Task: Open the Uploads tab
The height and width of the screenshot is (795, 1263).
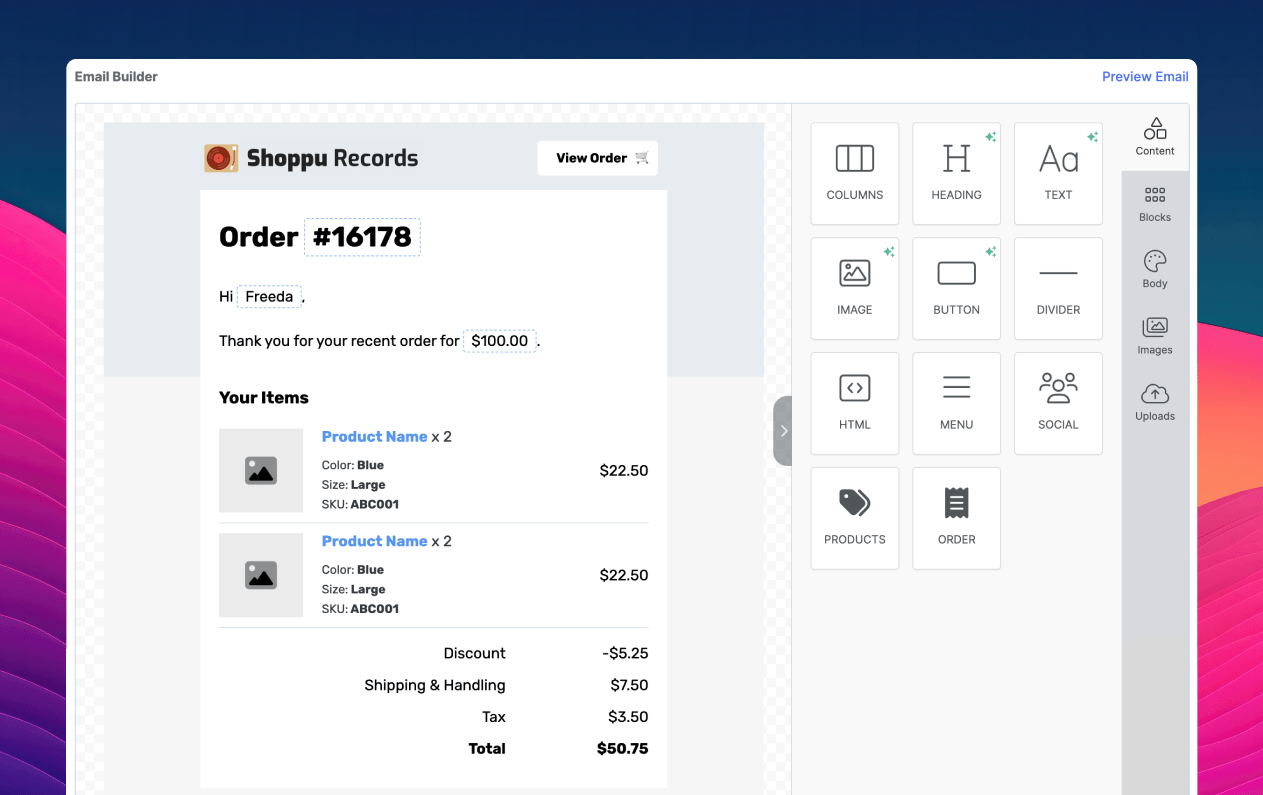Action: tap(1154, 402)
